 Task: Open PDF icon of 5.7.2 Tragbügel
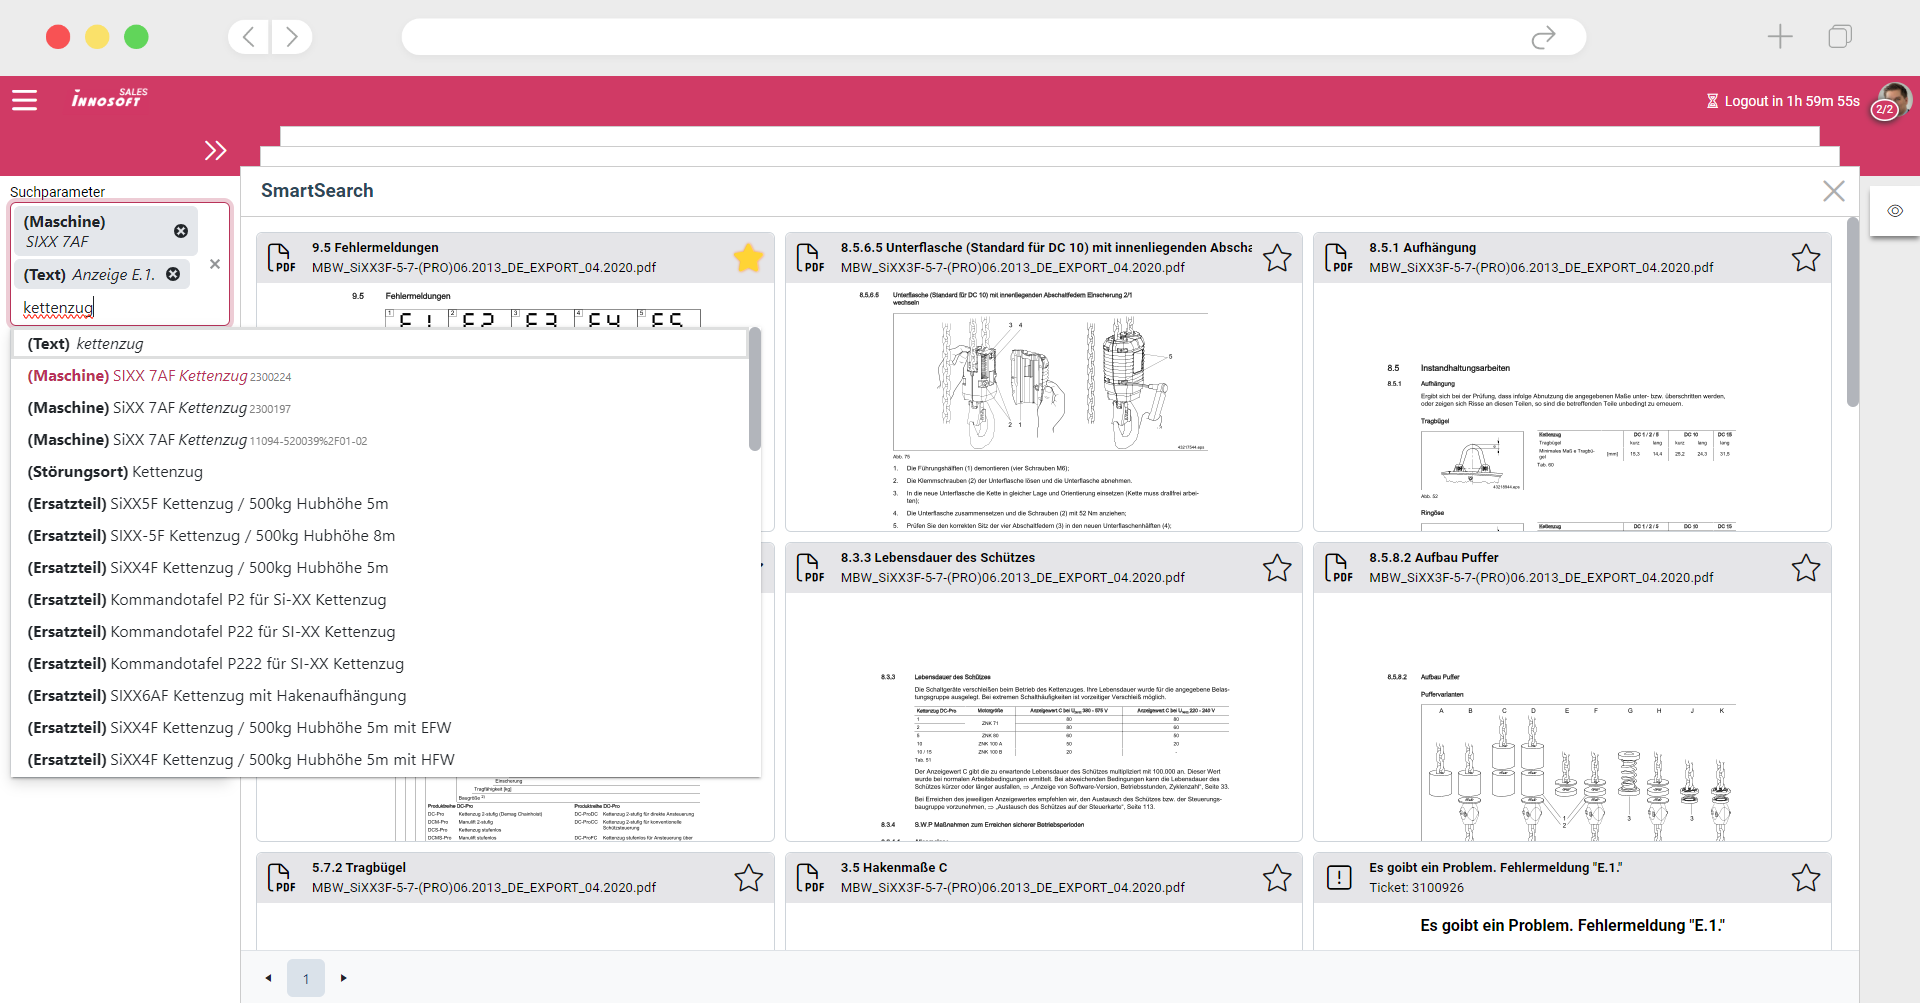tap(282, 878)
